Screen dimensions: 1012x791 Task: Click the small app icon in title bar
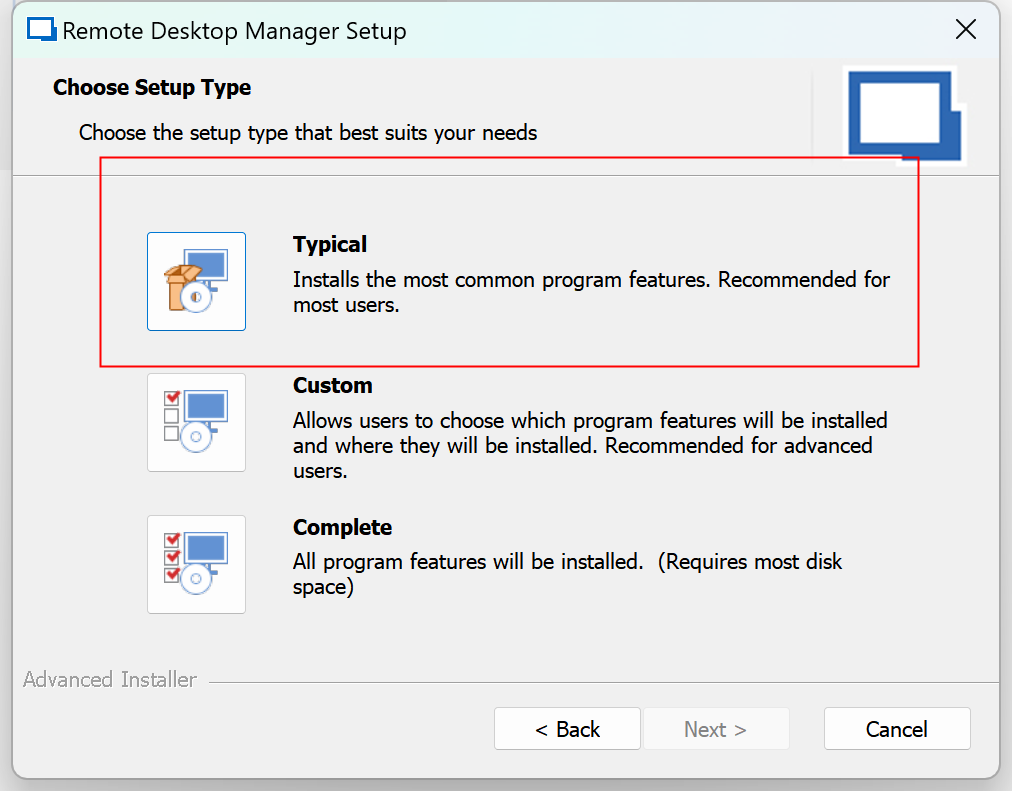[40, 30]
